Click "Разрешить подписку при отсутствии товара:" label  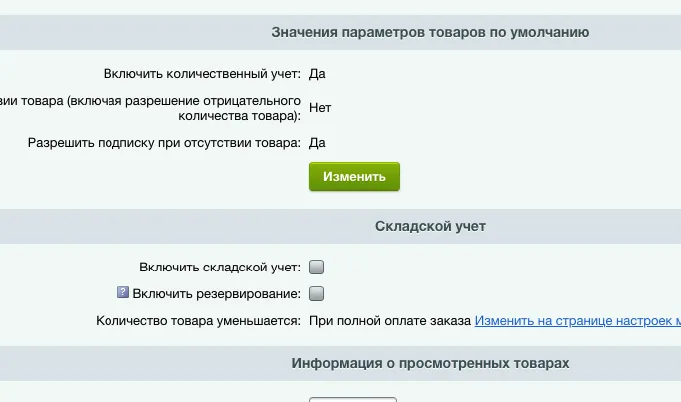point(164,143)
